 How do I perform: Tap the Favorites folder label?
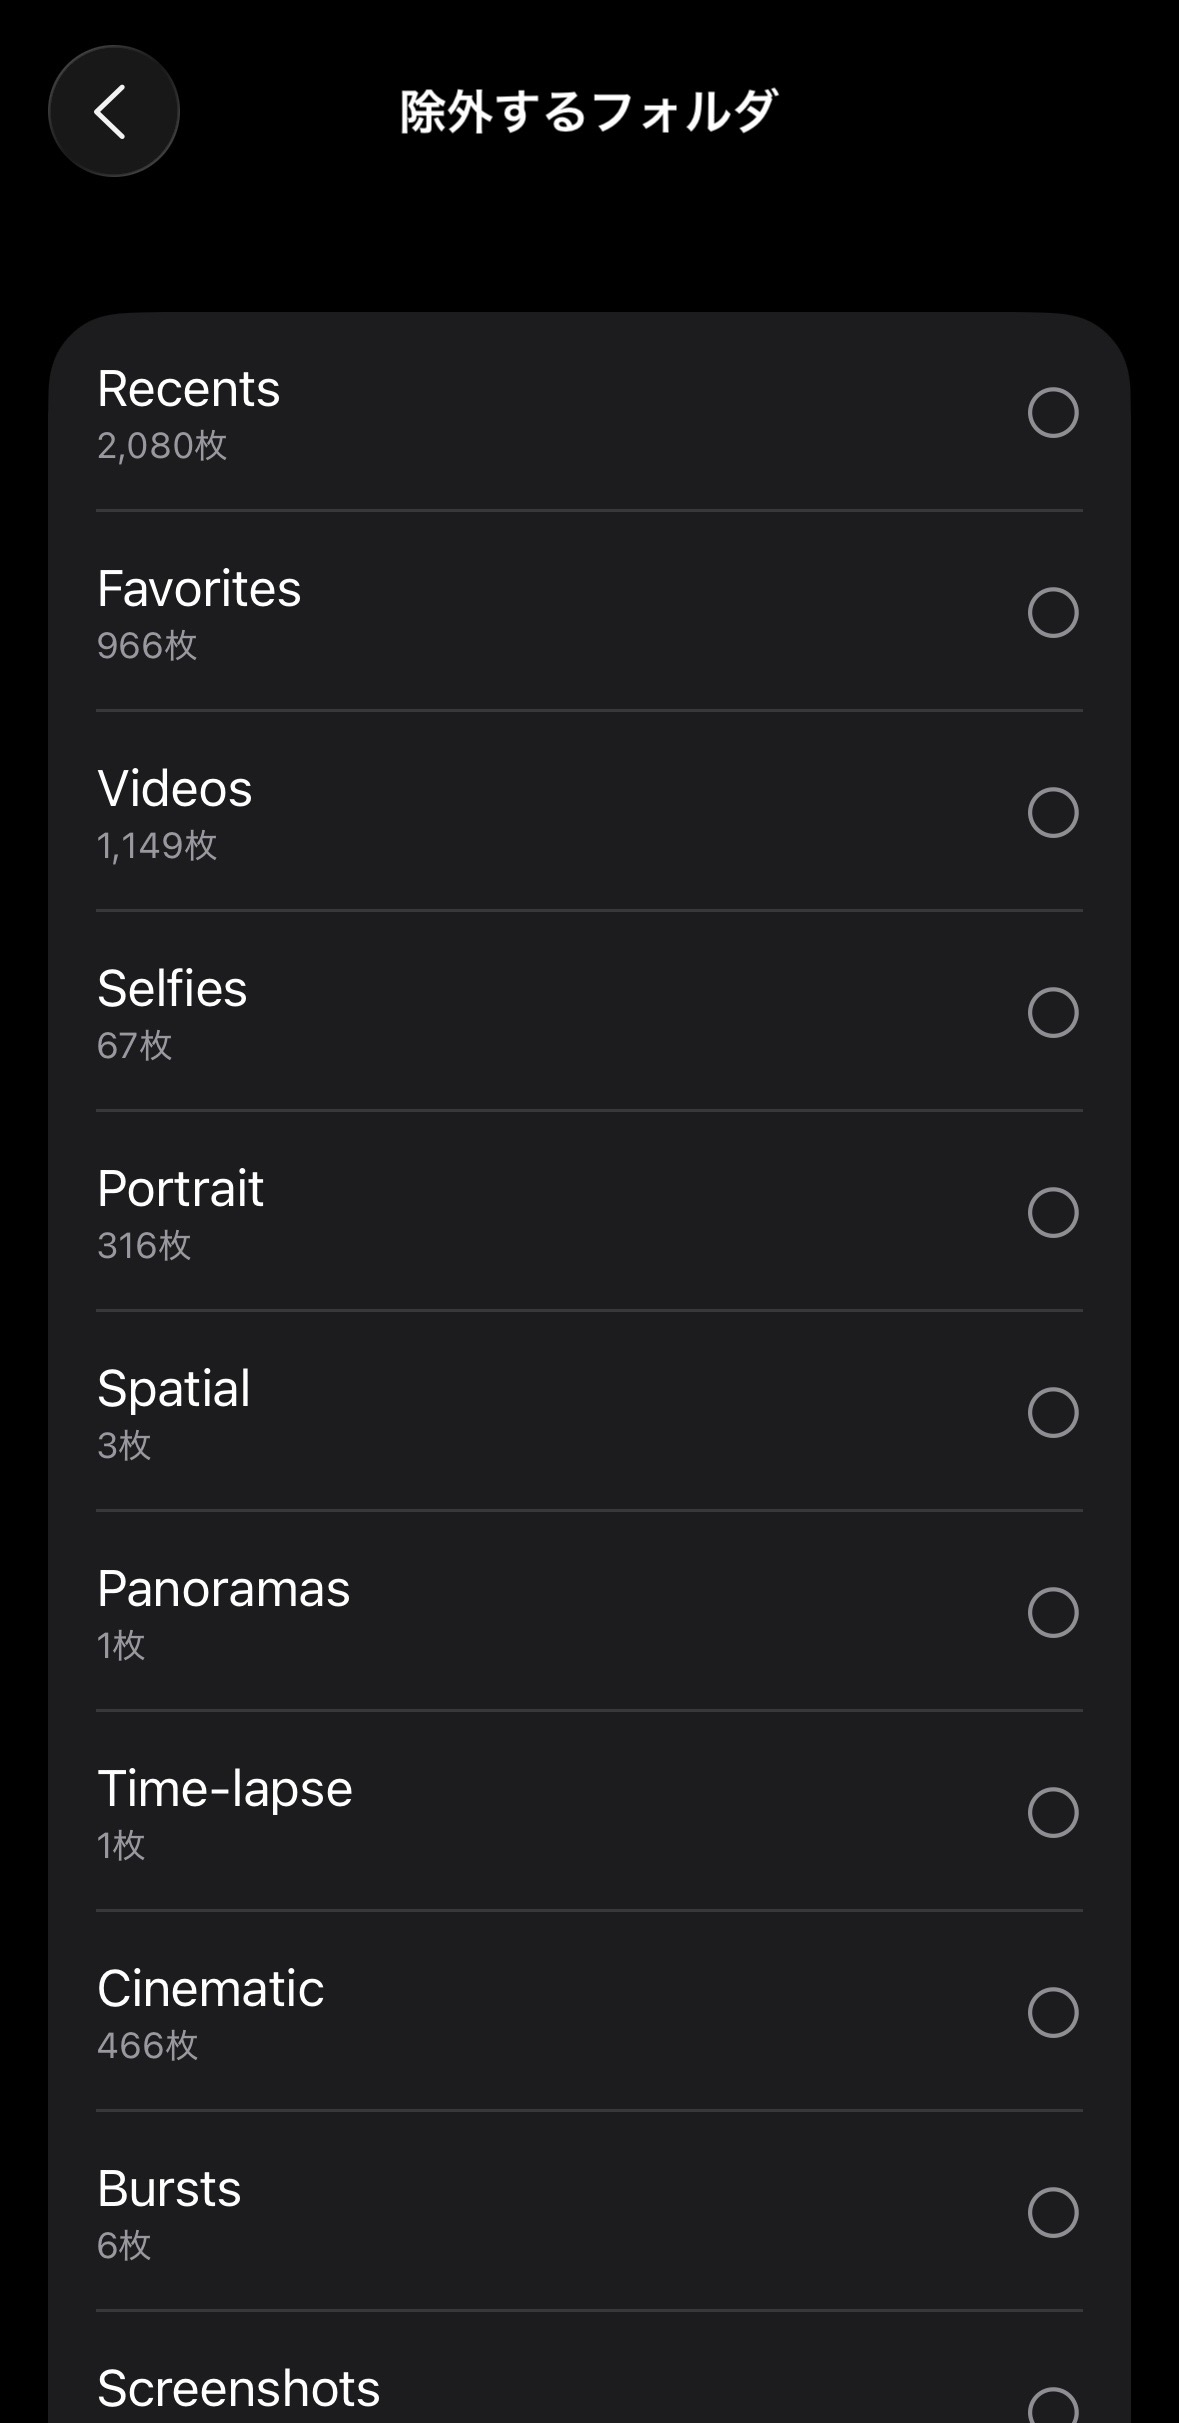click(198, 589)
